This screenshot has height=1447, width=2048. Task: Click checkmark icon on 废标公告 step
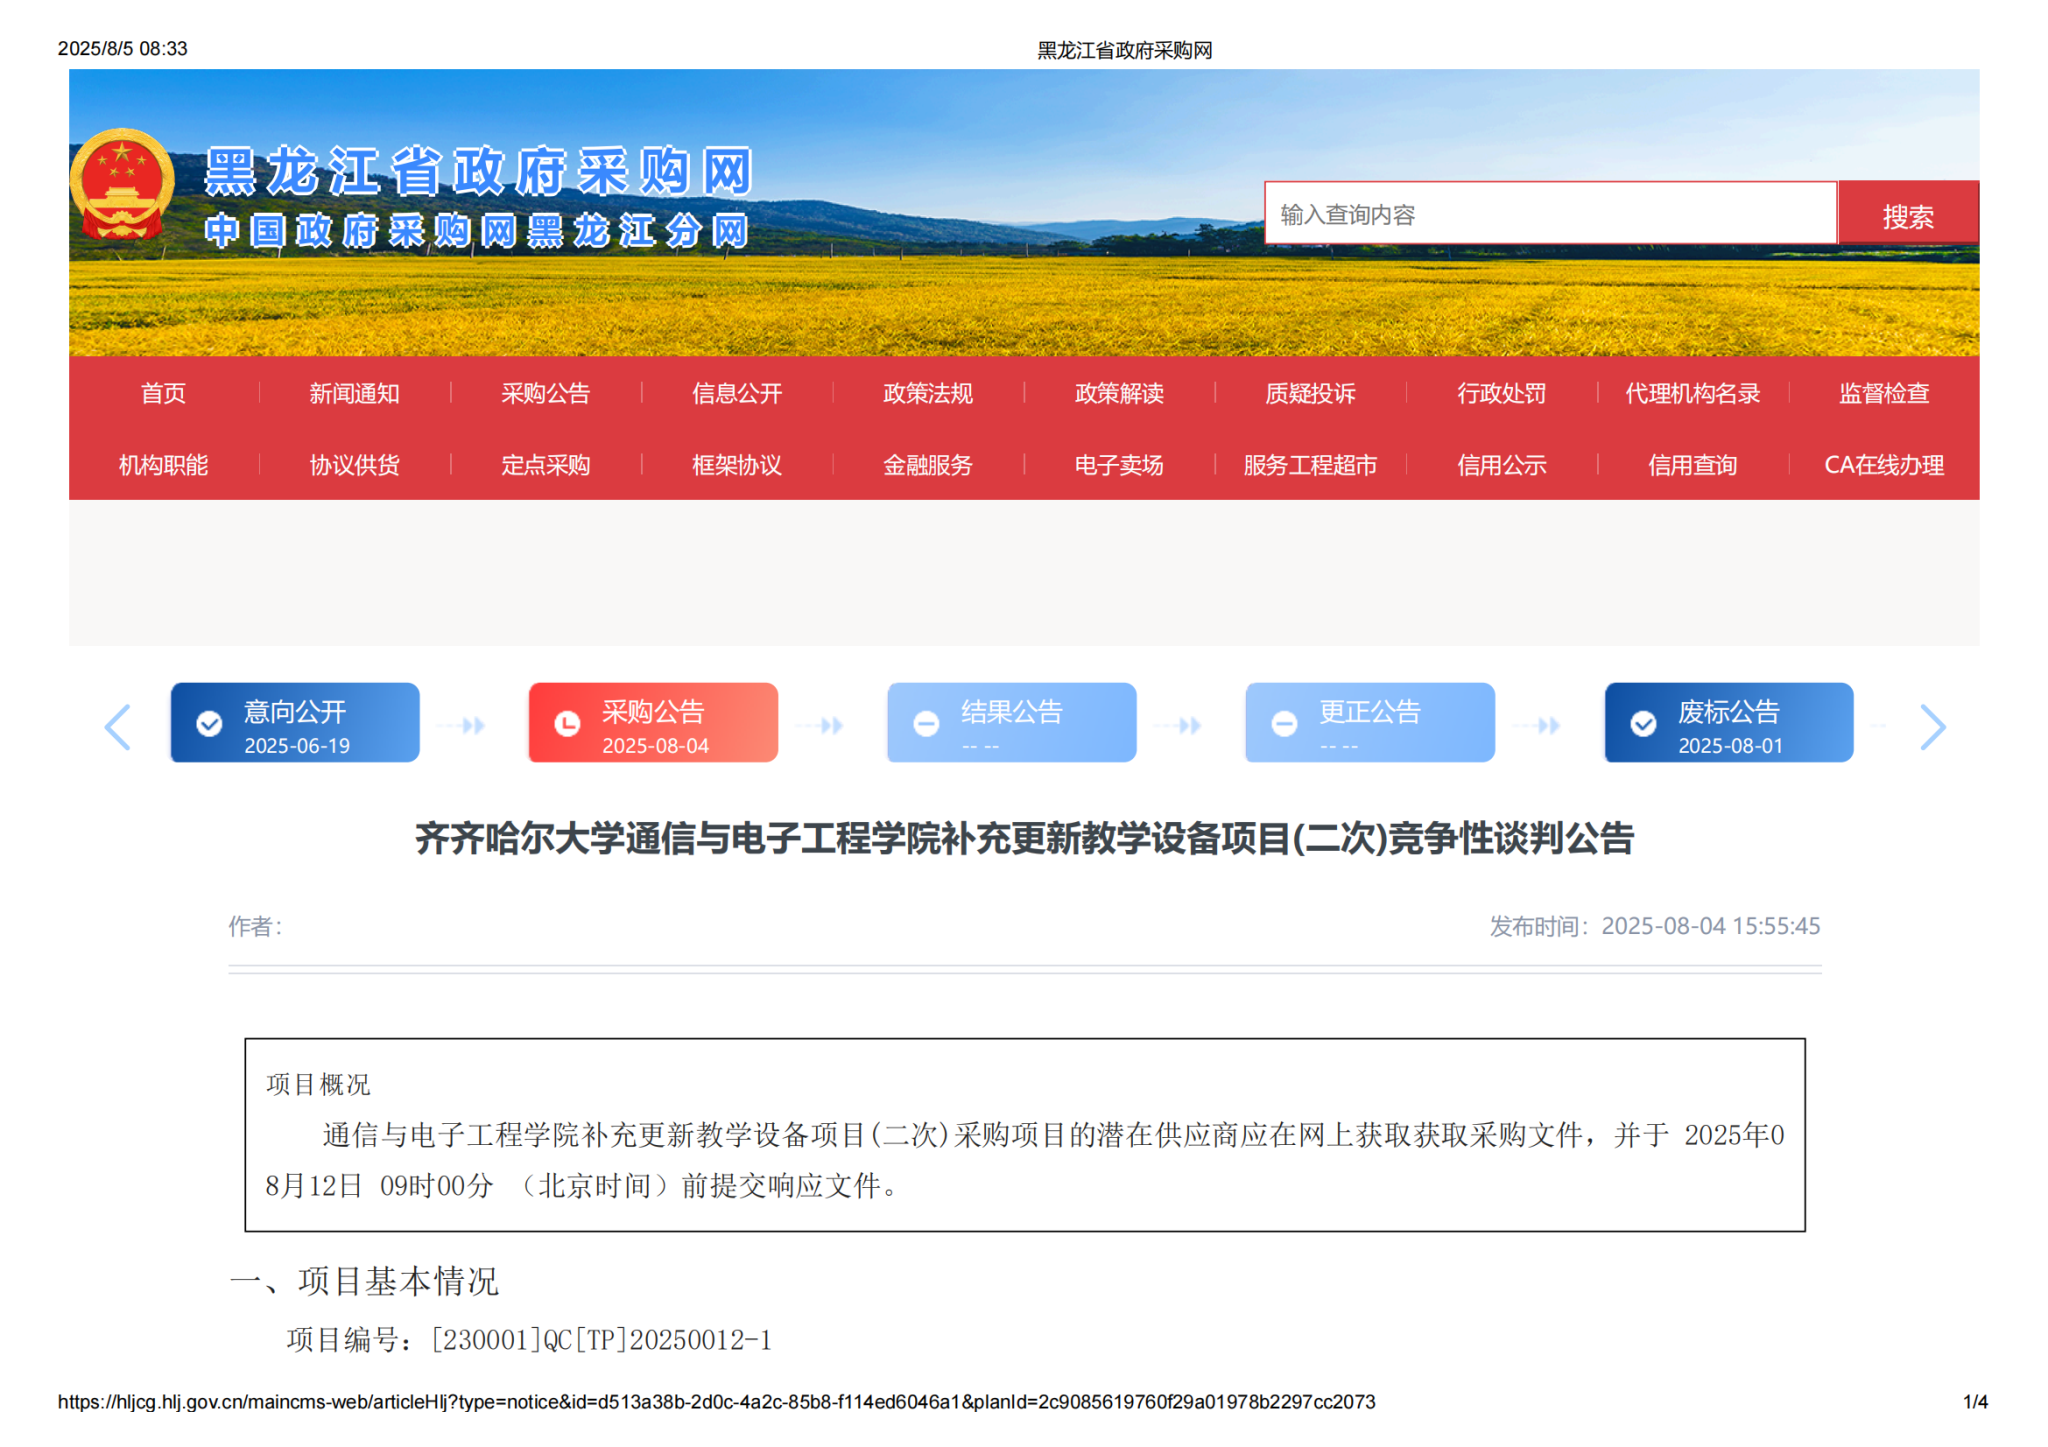(1643, 724)
